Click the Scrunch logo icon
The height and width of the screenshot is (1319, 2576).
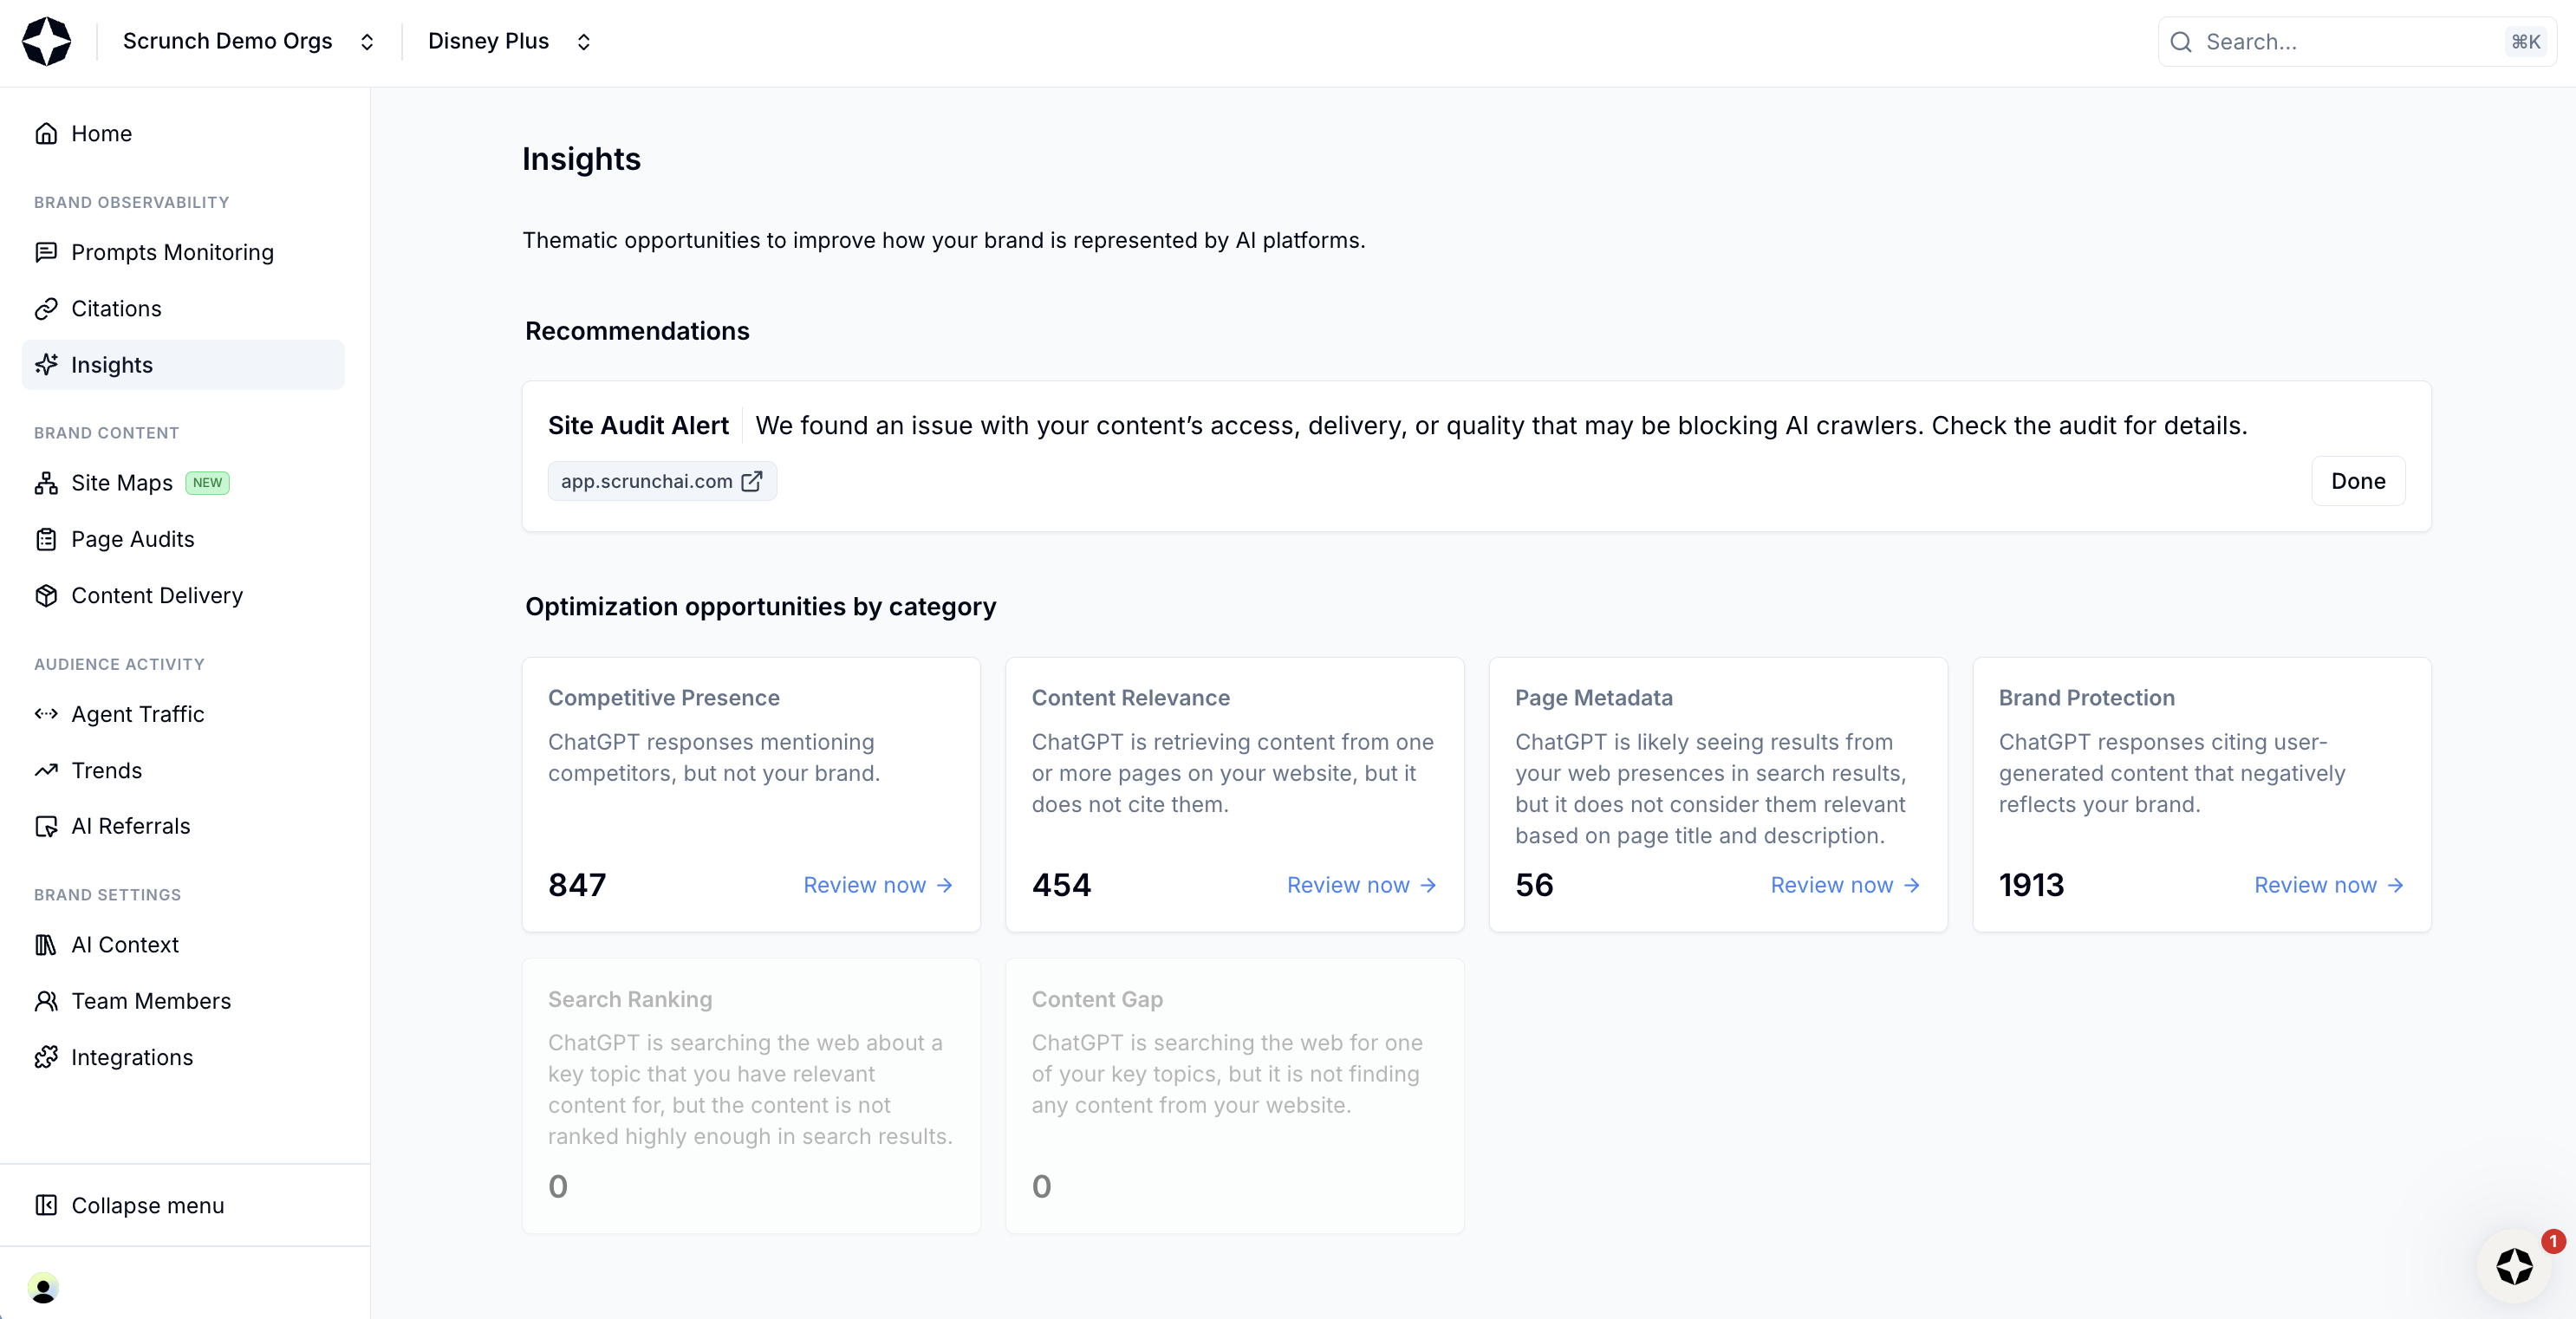click(46, 41)
